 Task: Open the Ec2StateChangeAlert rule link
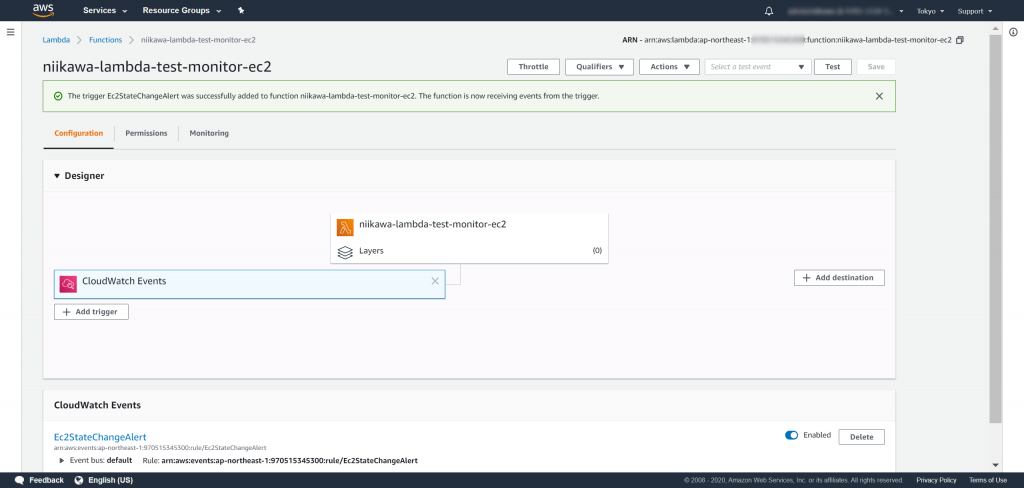click(100, 437)
